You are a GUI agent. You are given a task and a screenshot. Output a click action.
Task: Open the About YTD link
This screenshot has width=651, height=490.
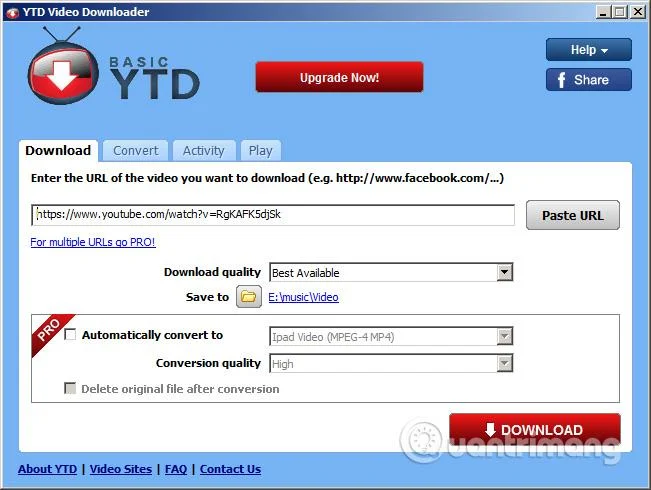(47, 469)
